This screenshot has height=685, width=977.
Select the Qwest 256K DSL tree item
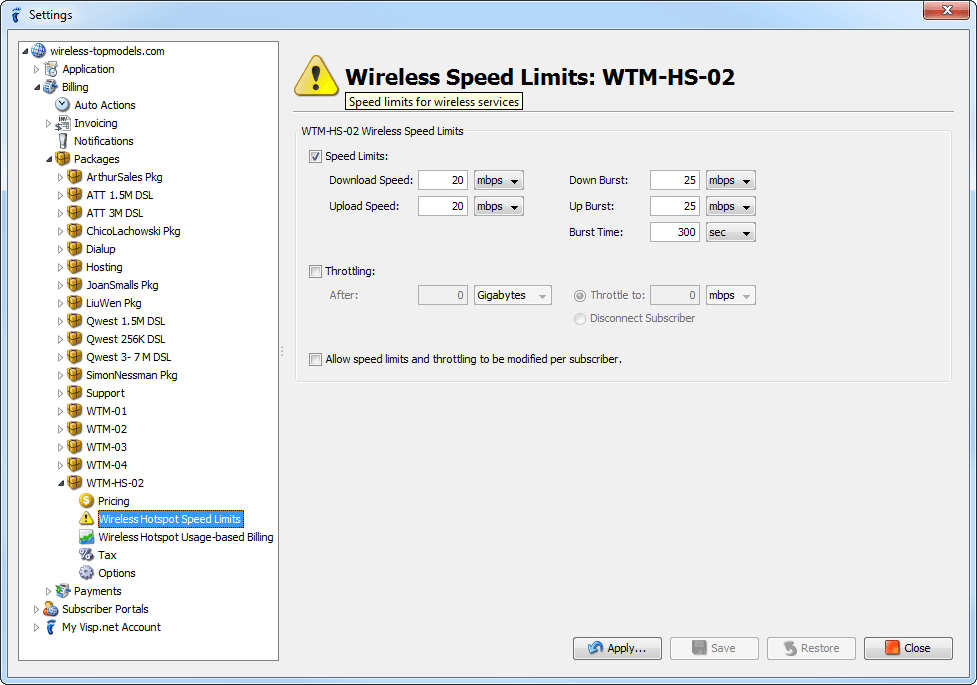pos(125,339)
